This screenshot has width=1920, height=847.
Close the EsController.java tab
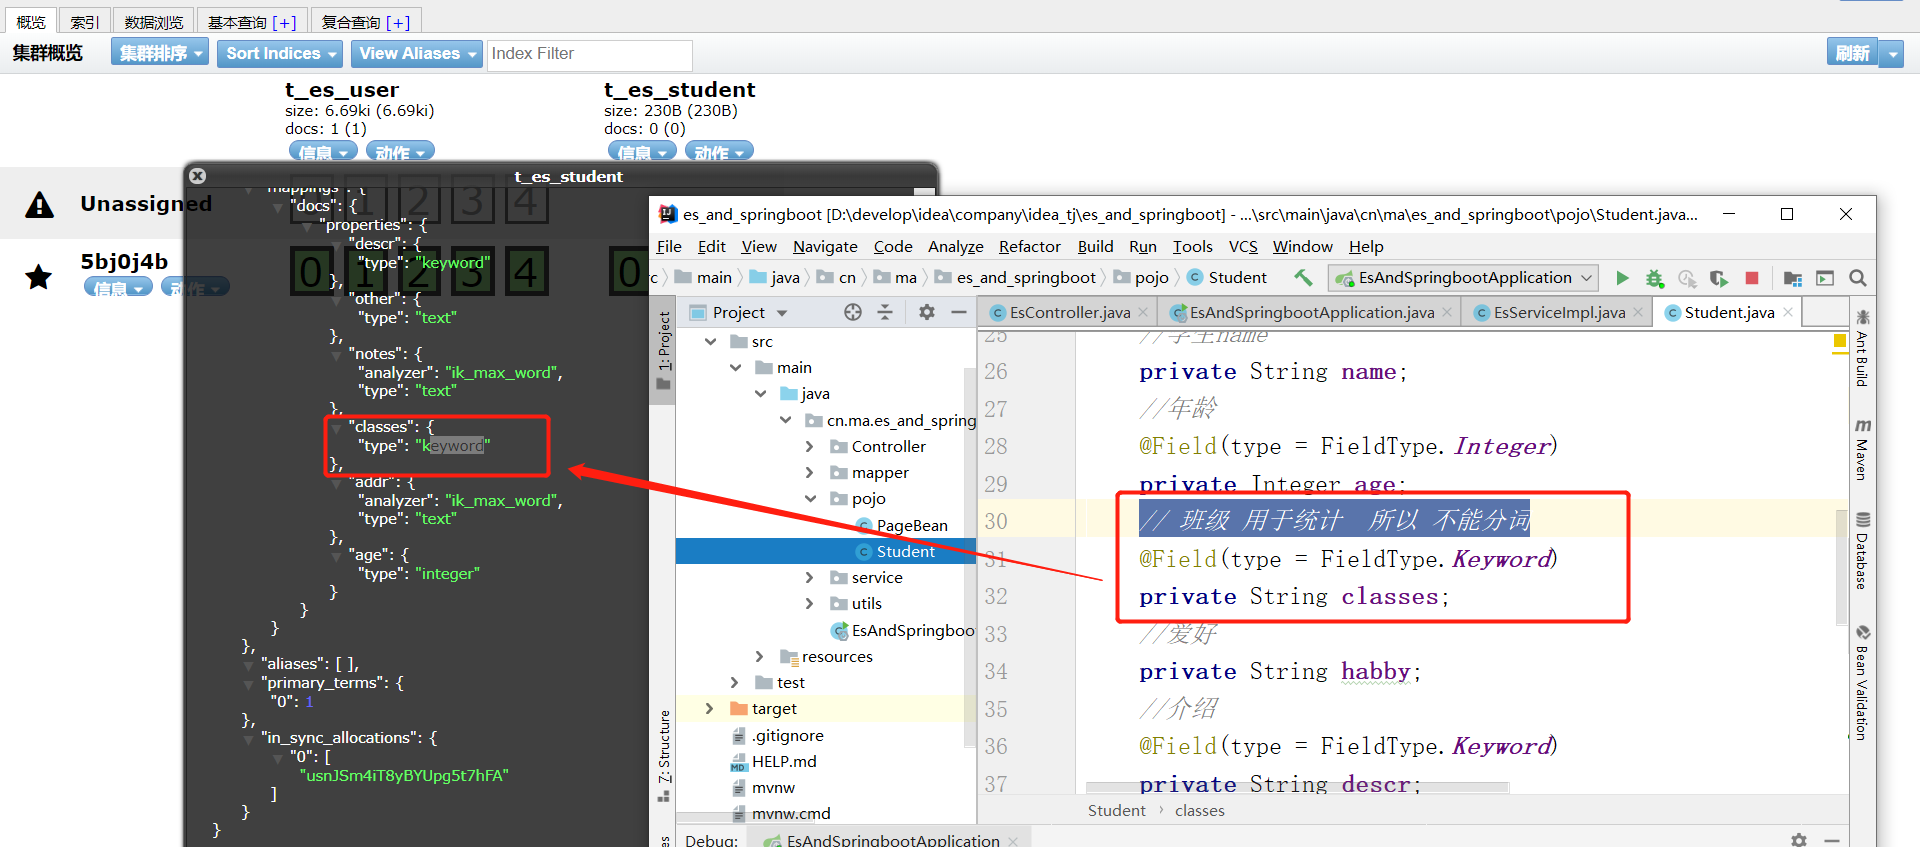pyautogui.click(x=1143, y=312)
